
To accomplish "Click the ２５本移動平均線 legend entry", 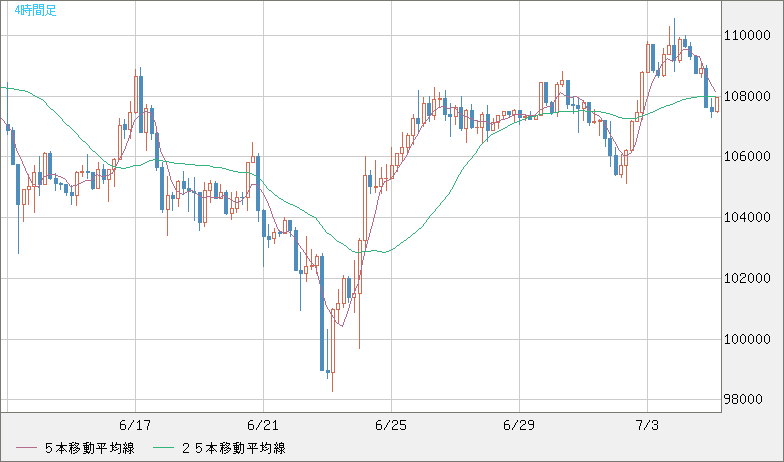I will tap(234, 448).
